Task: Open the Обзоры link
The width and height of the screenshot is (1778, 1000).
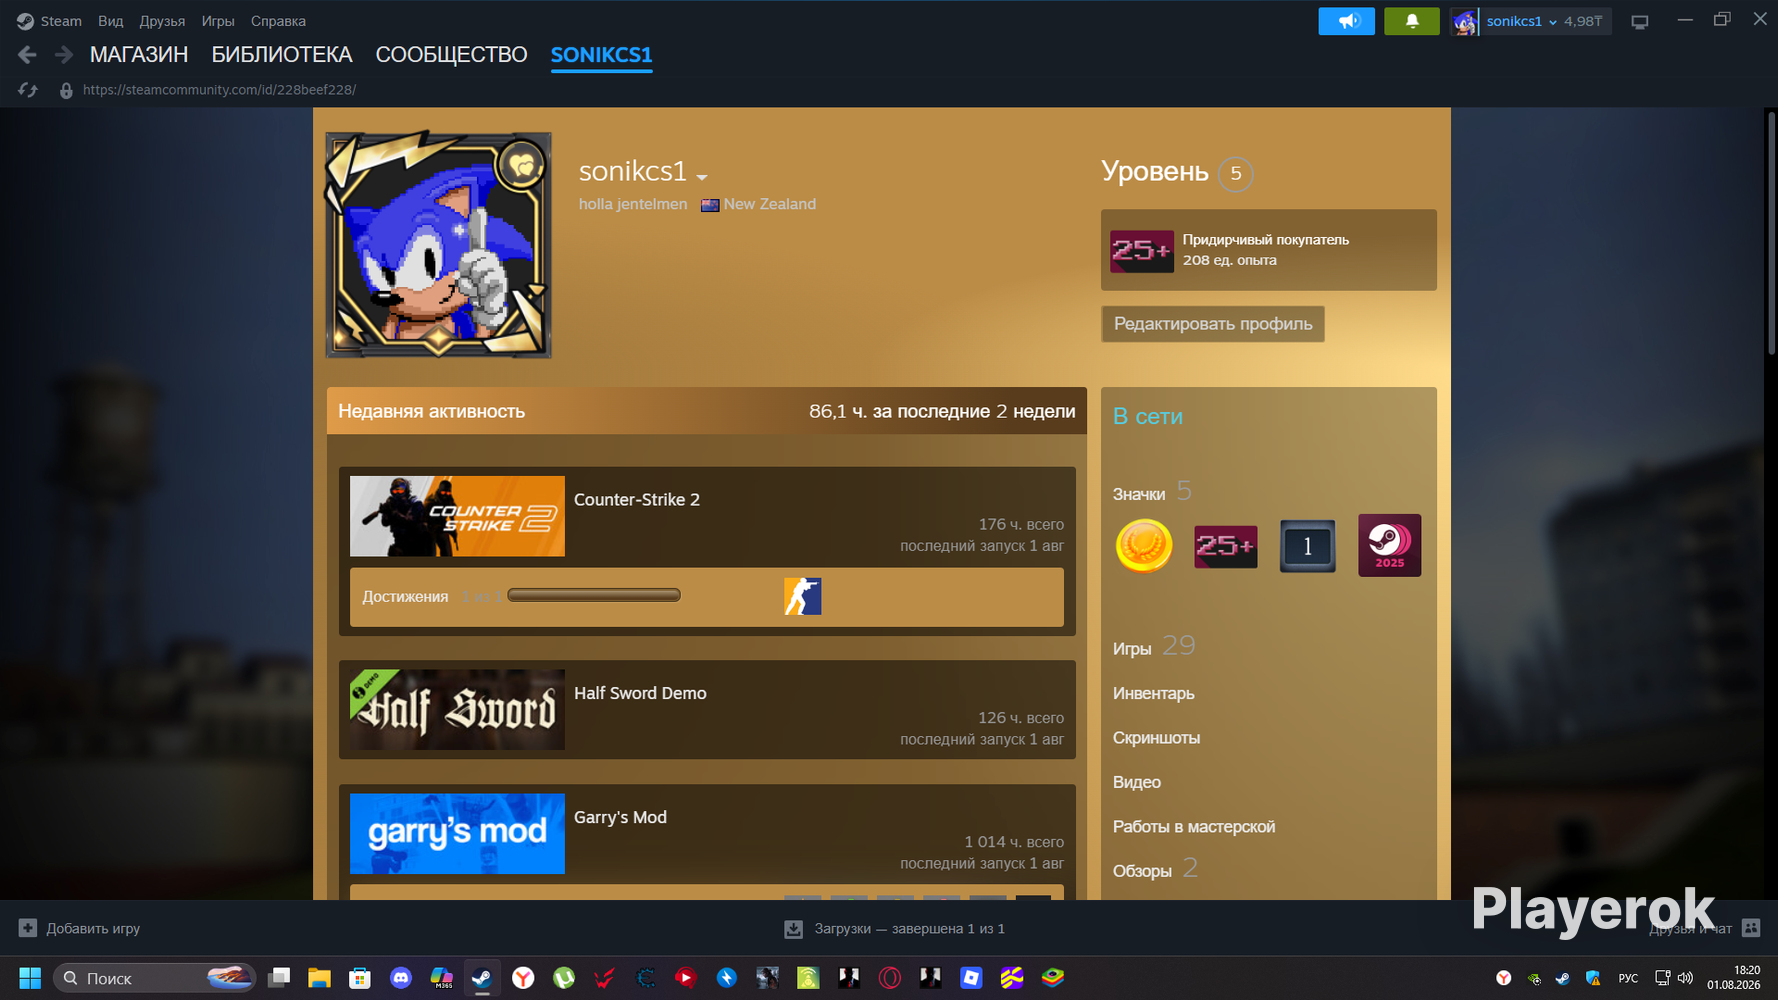Action: 1142,871
